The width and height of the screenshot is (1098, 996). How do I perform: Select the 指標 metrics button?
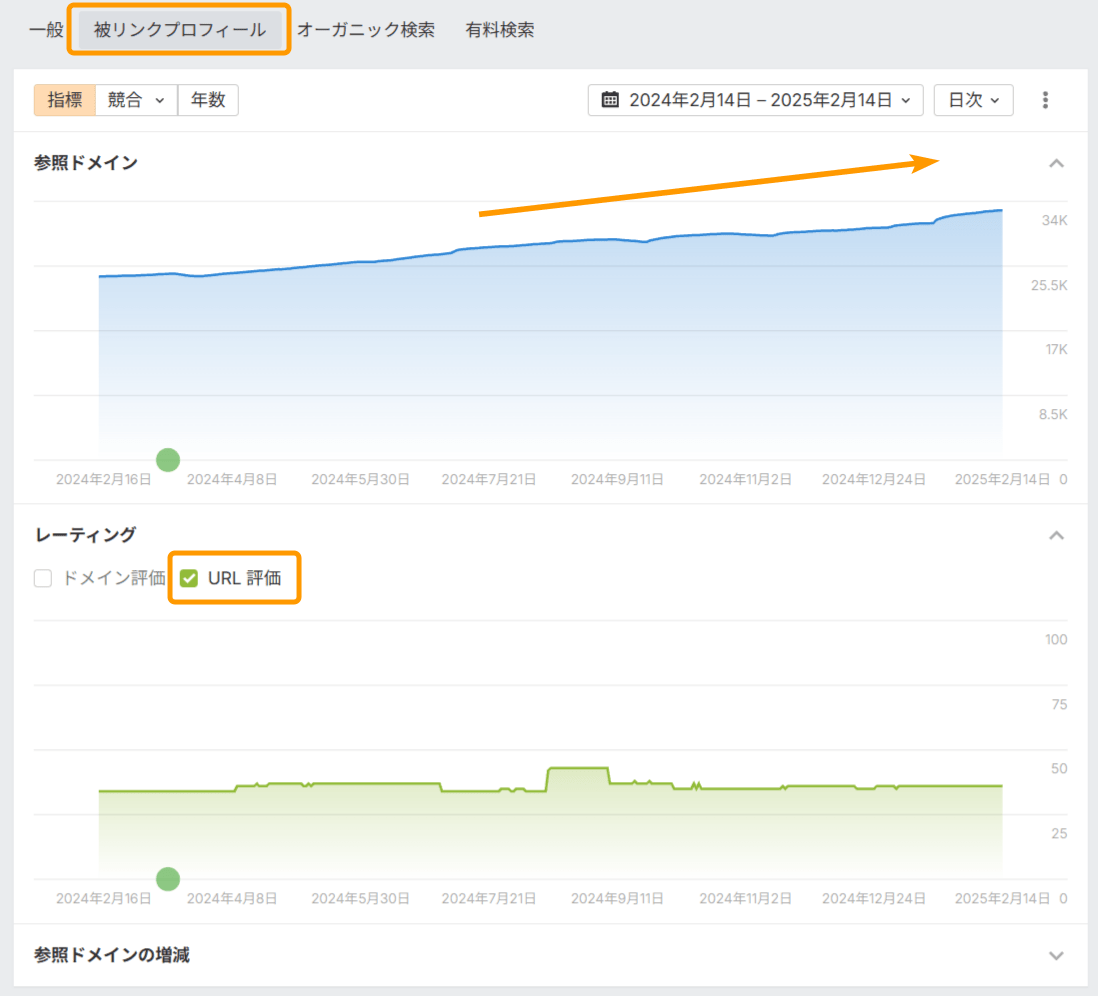coord(64,100)
